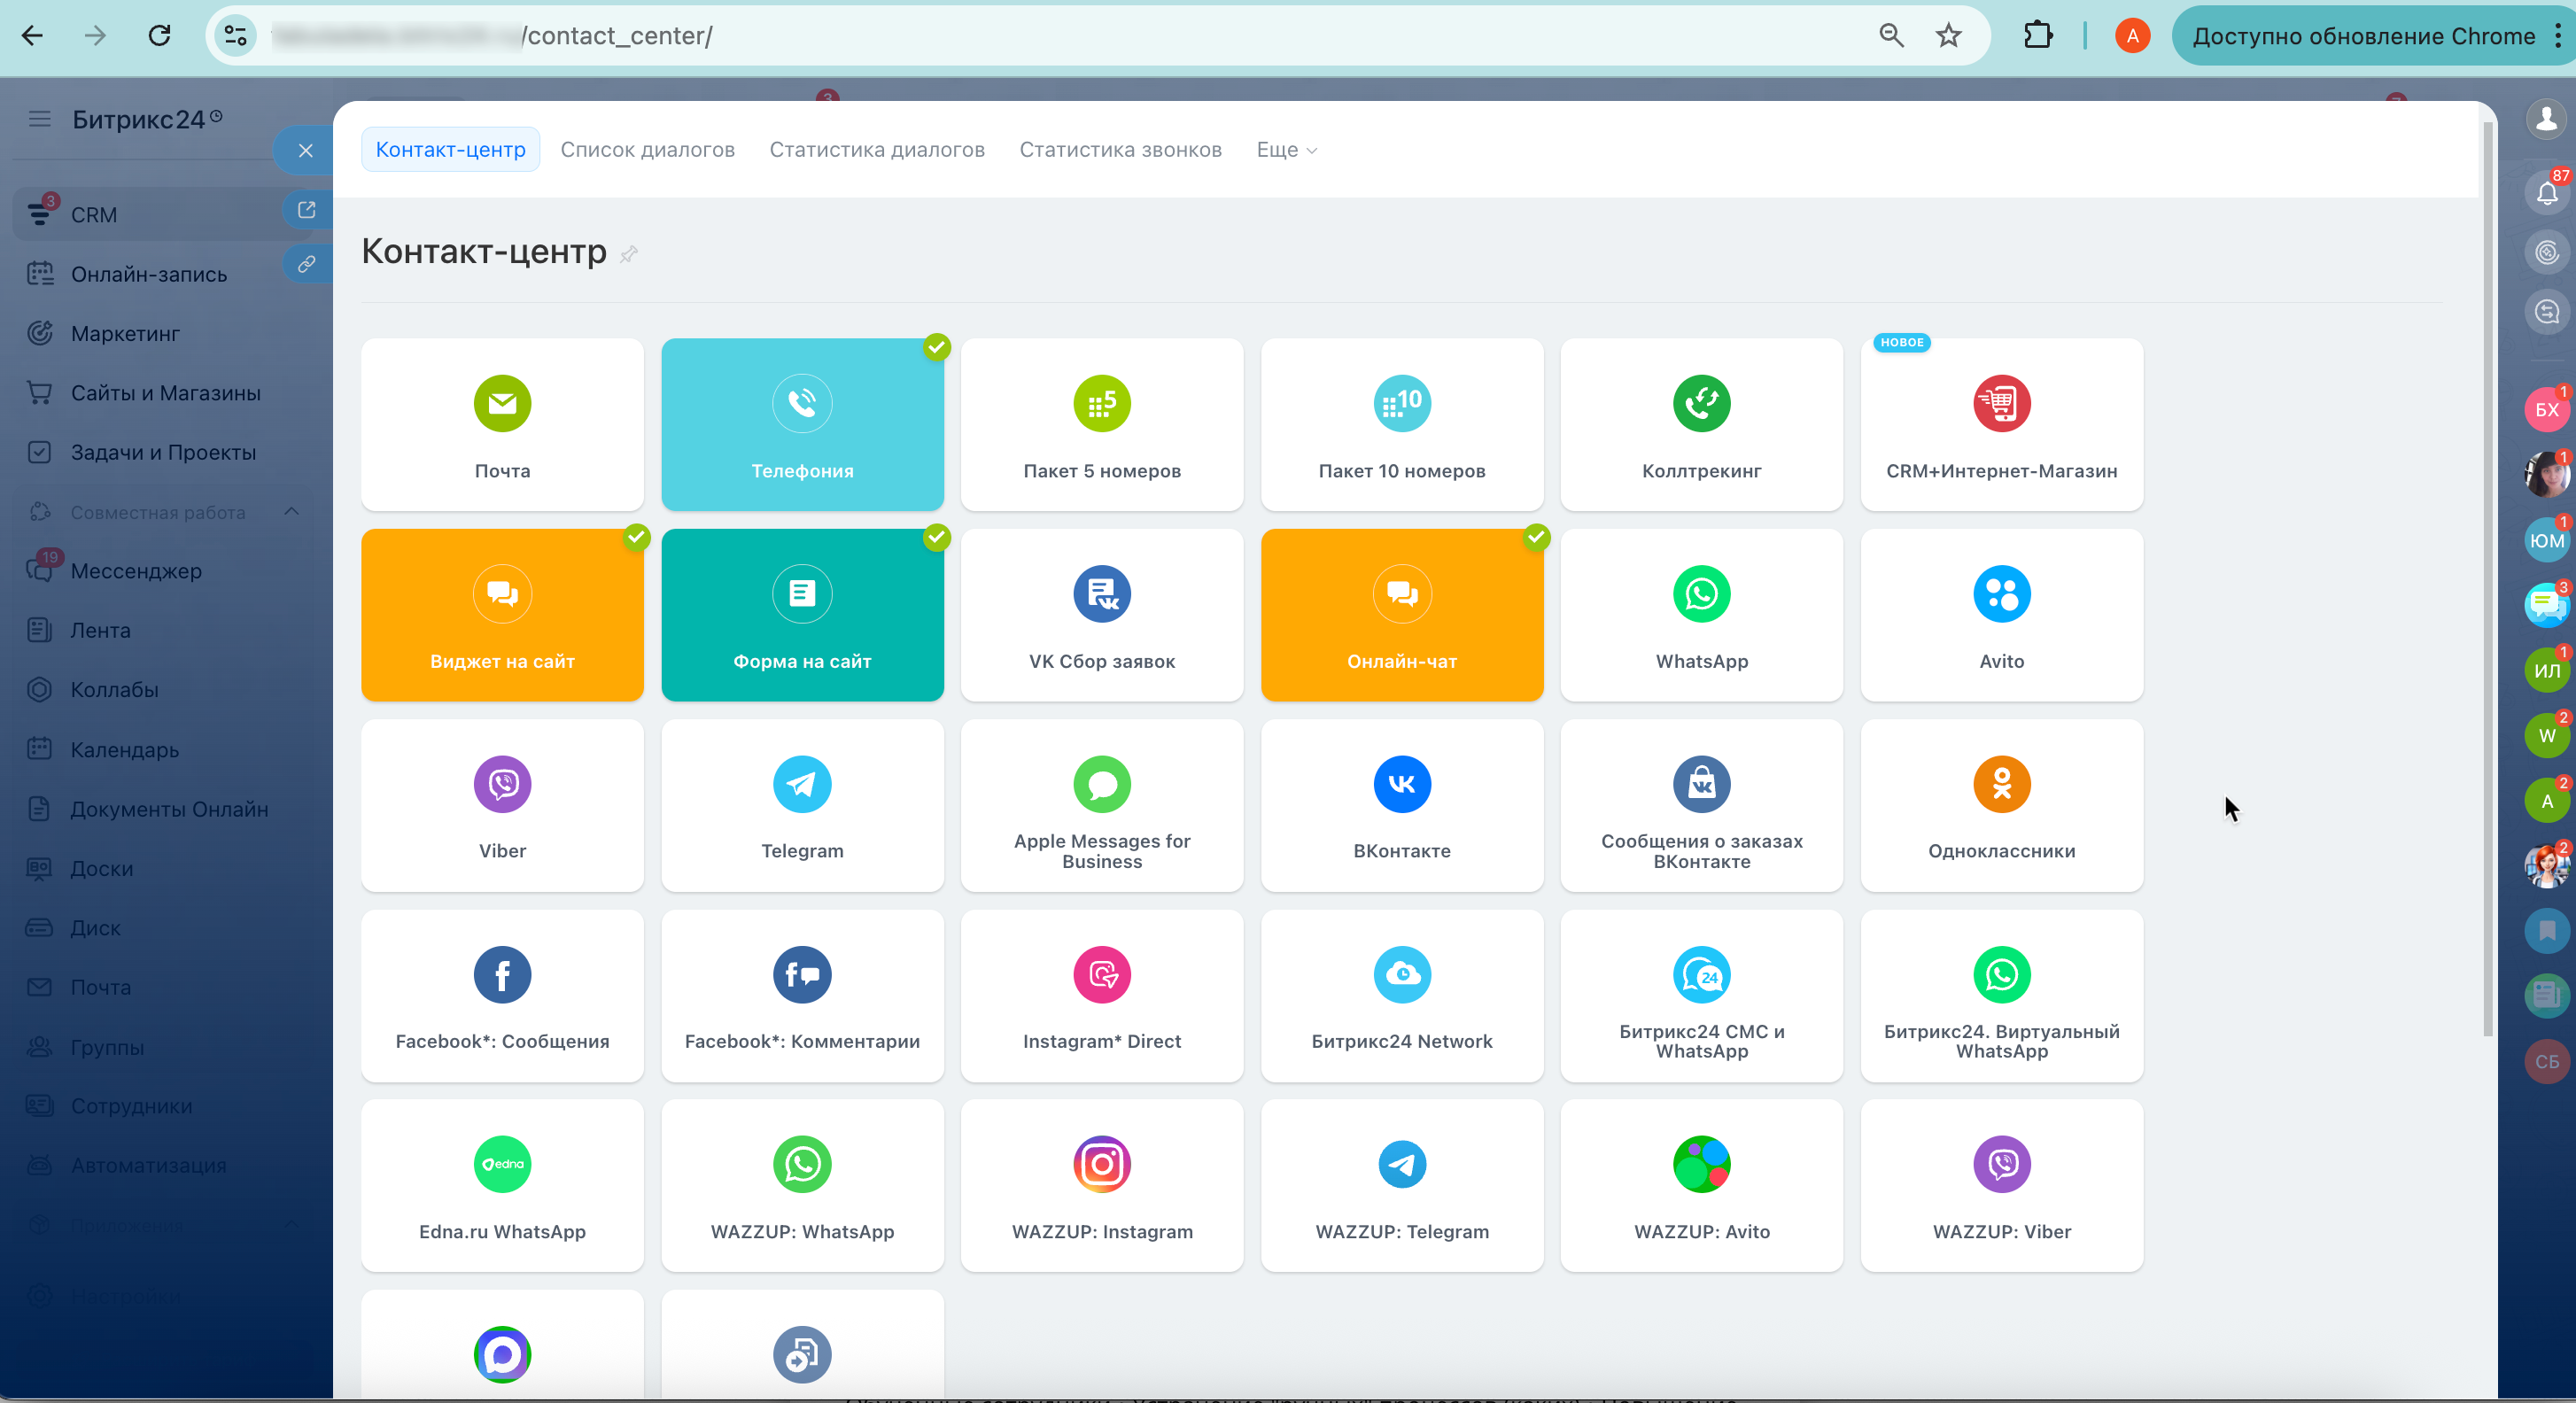Pin the Контакт-центр page title
Screen dimensions: 2576x1403
click(x=628, y=254)
